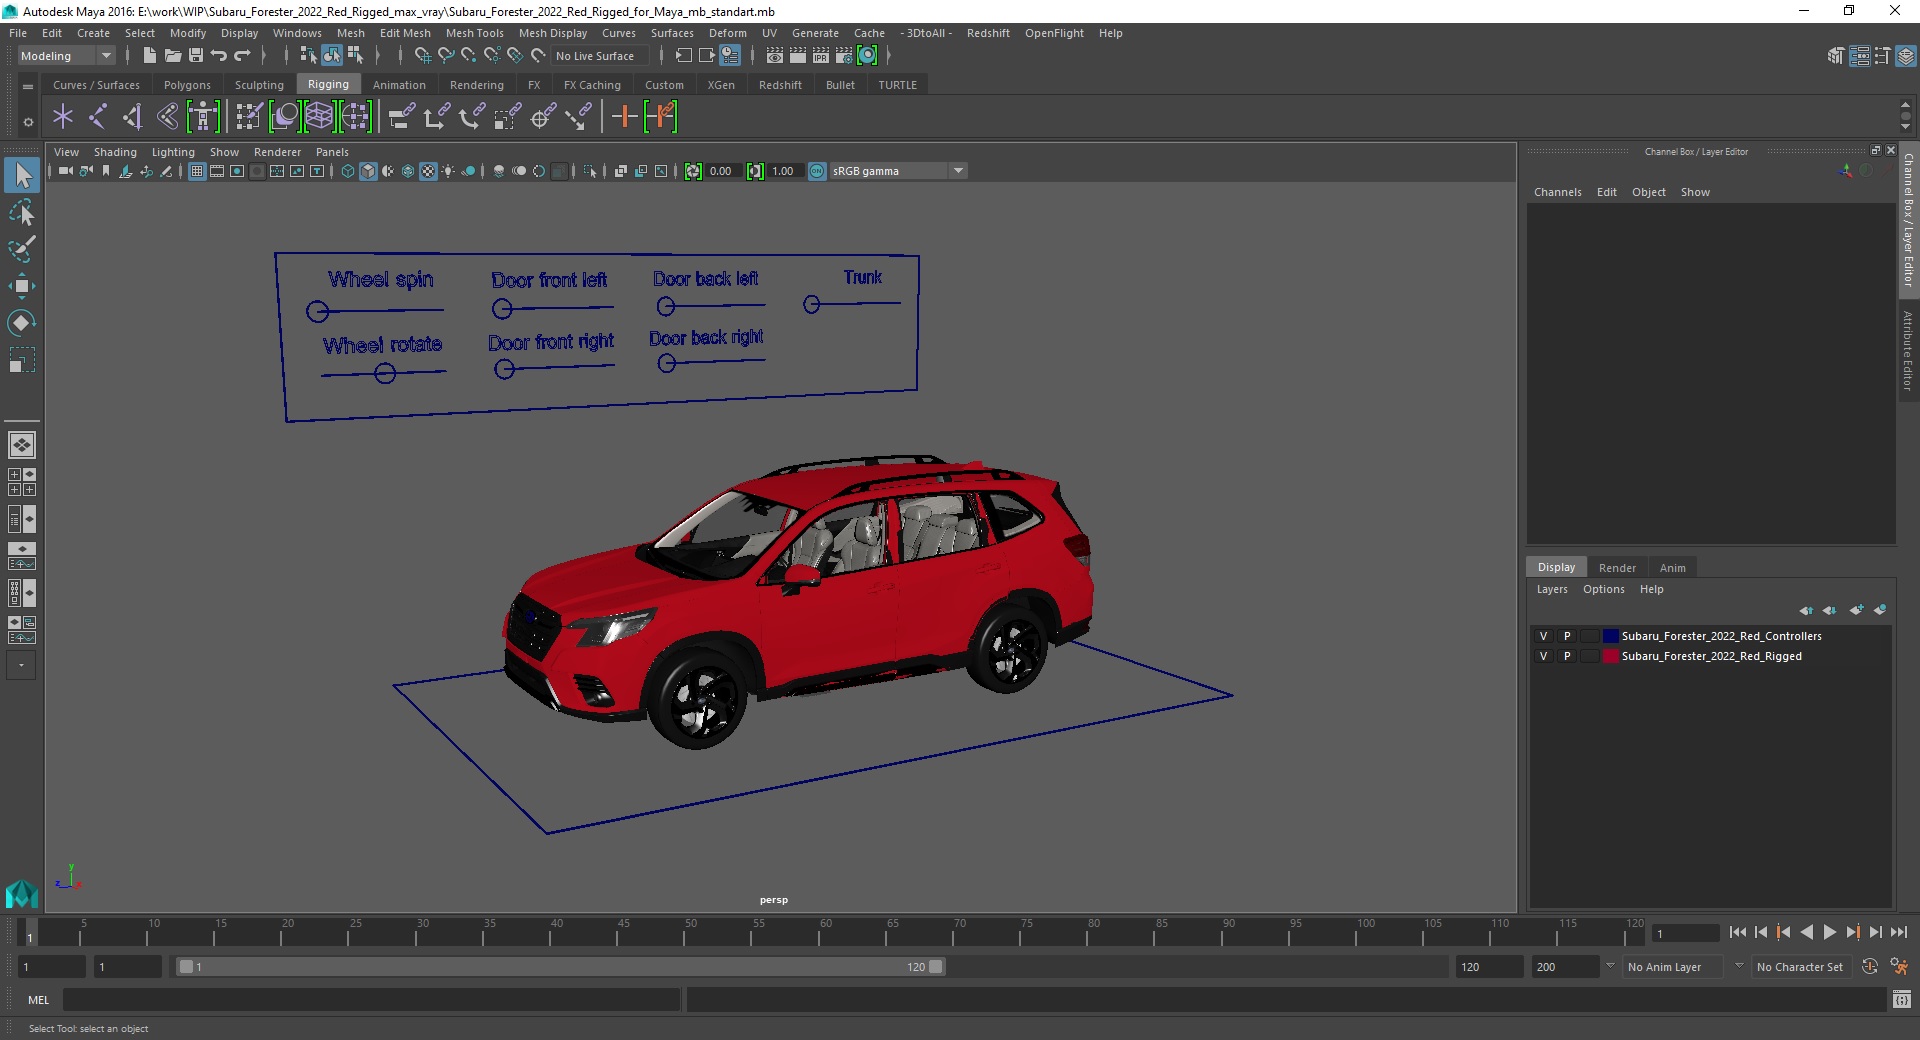Switch to the Polygons shelf tab

187,85
